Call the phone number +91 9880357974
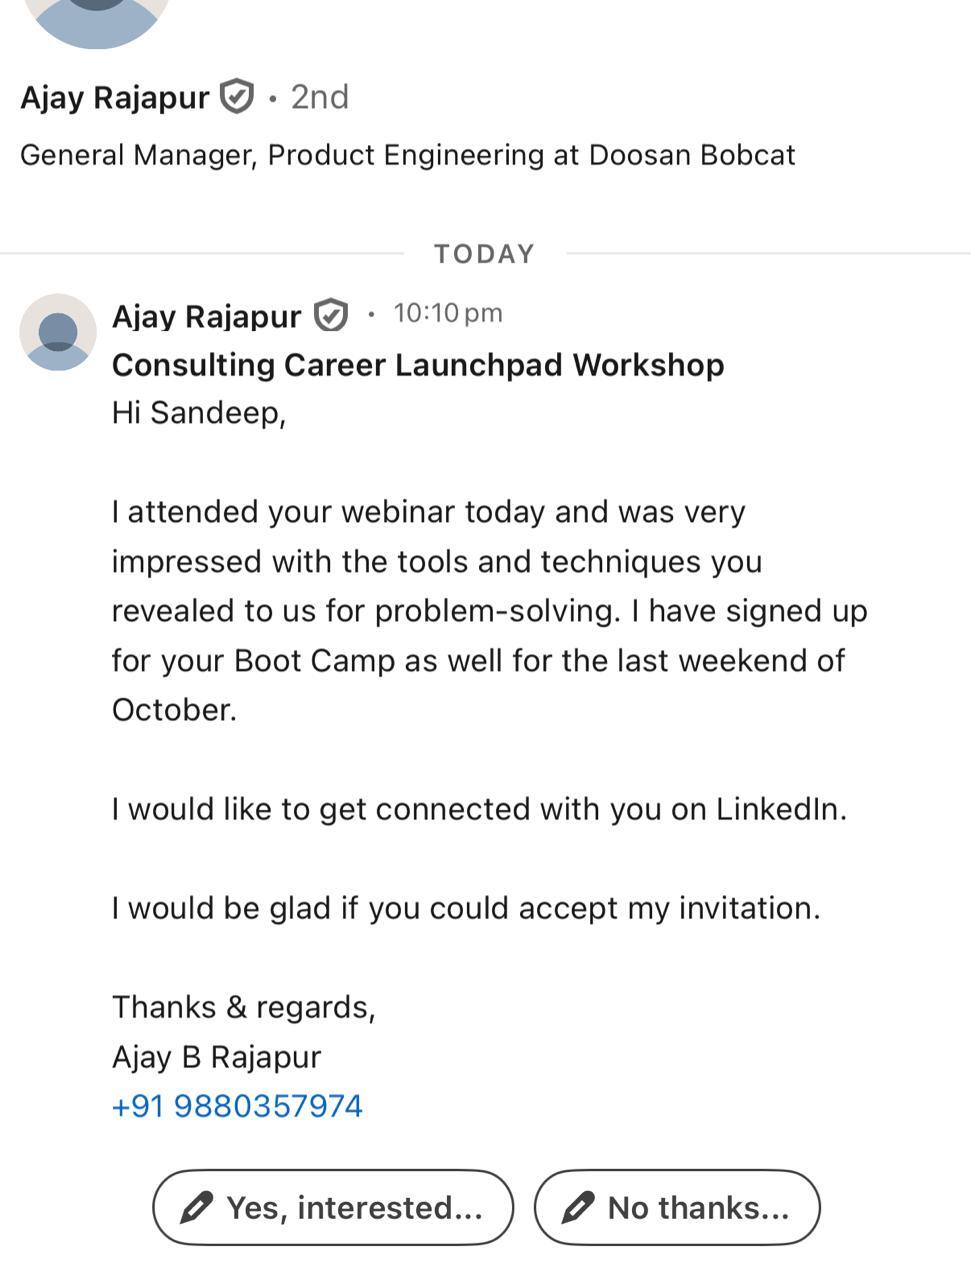971x1280 pixels. pos(237,1106)
